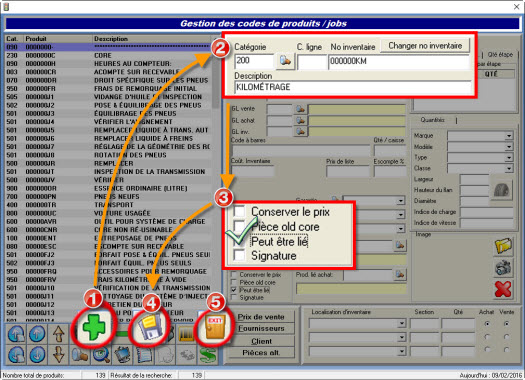Screen dimensions: 525x380
Task: Click the camera icon in Image panel
Action: pos(503,267)
